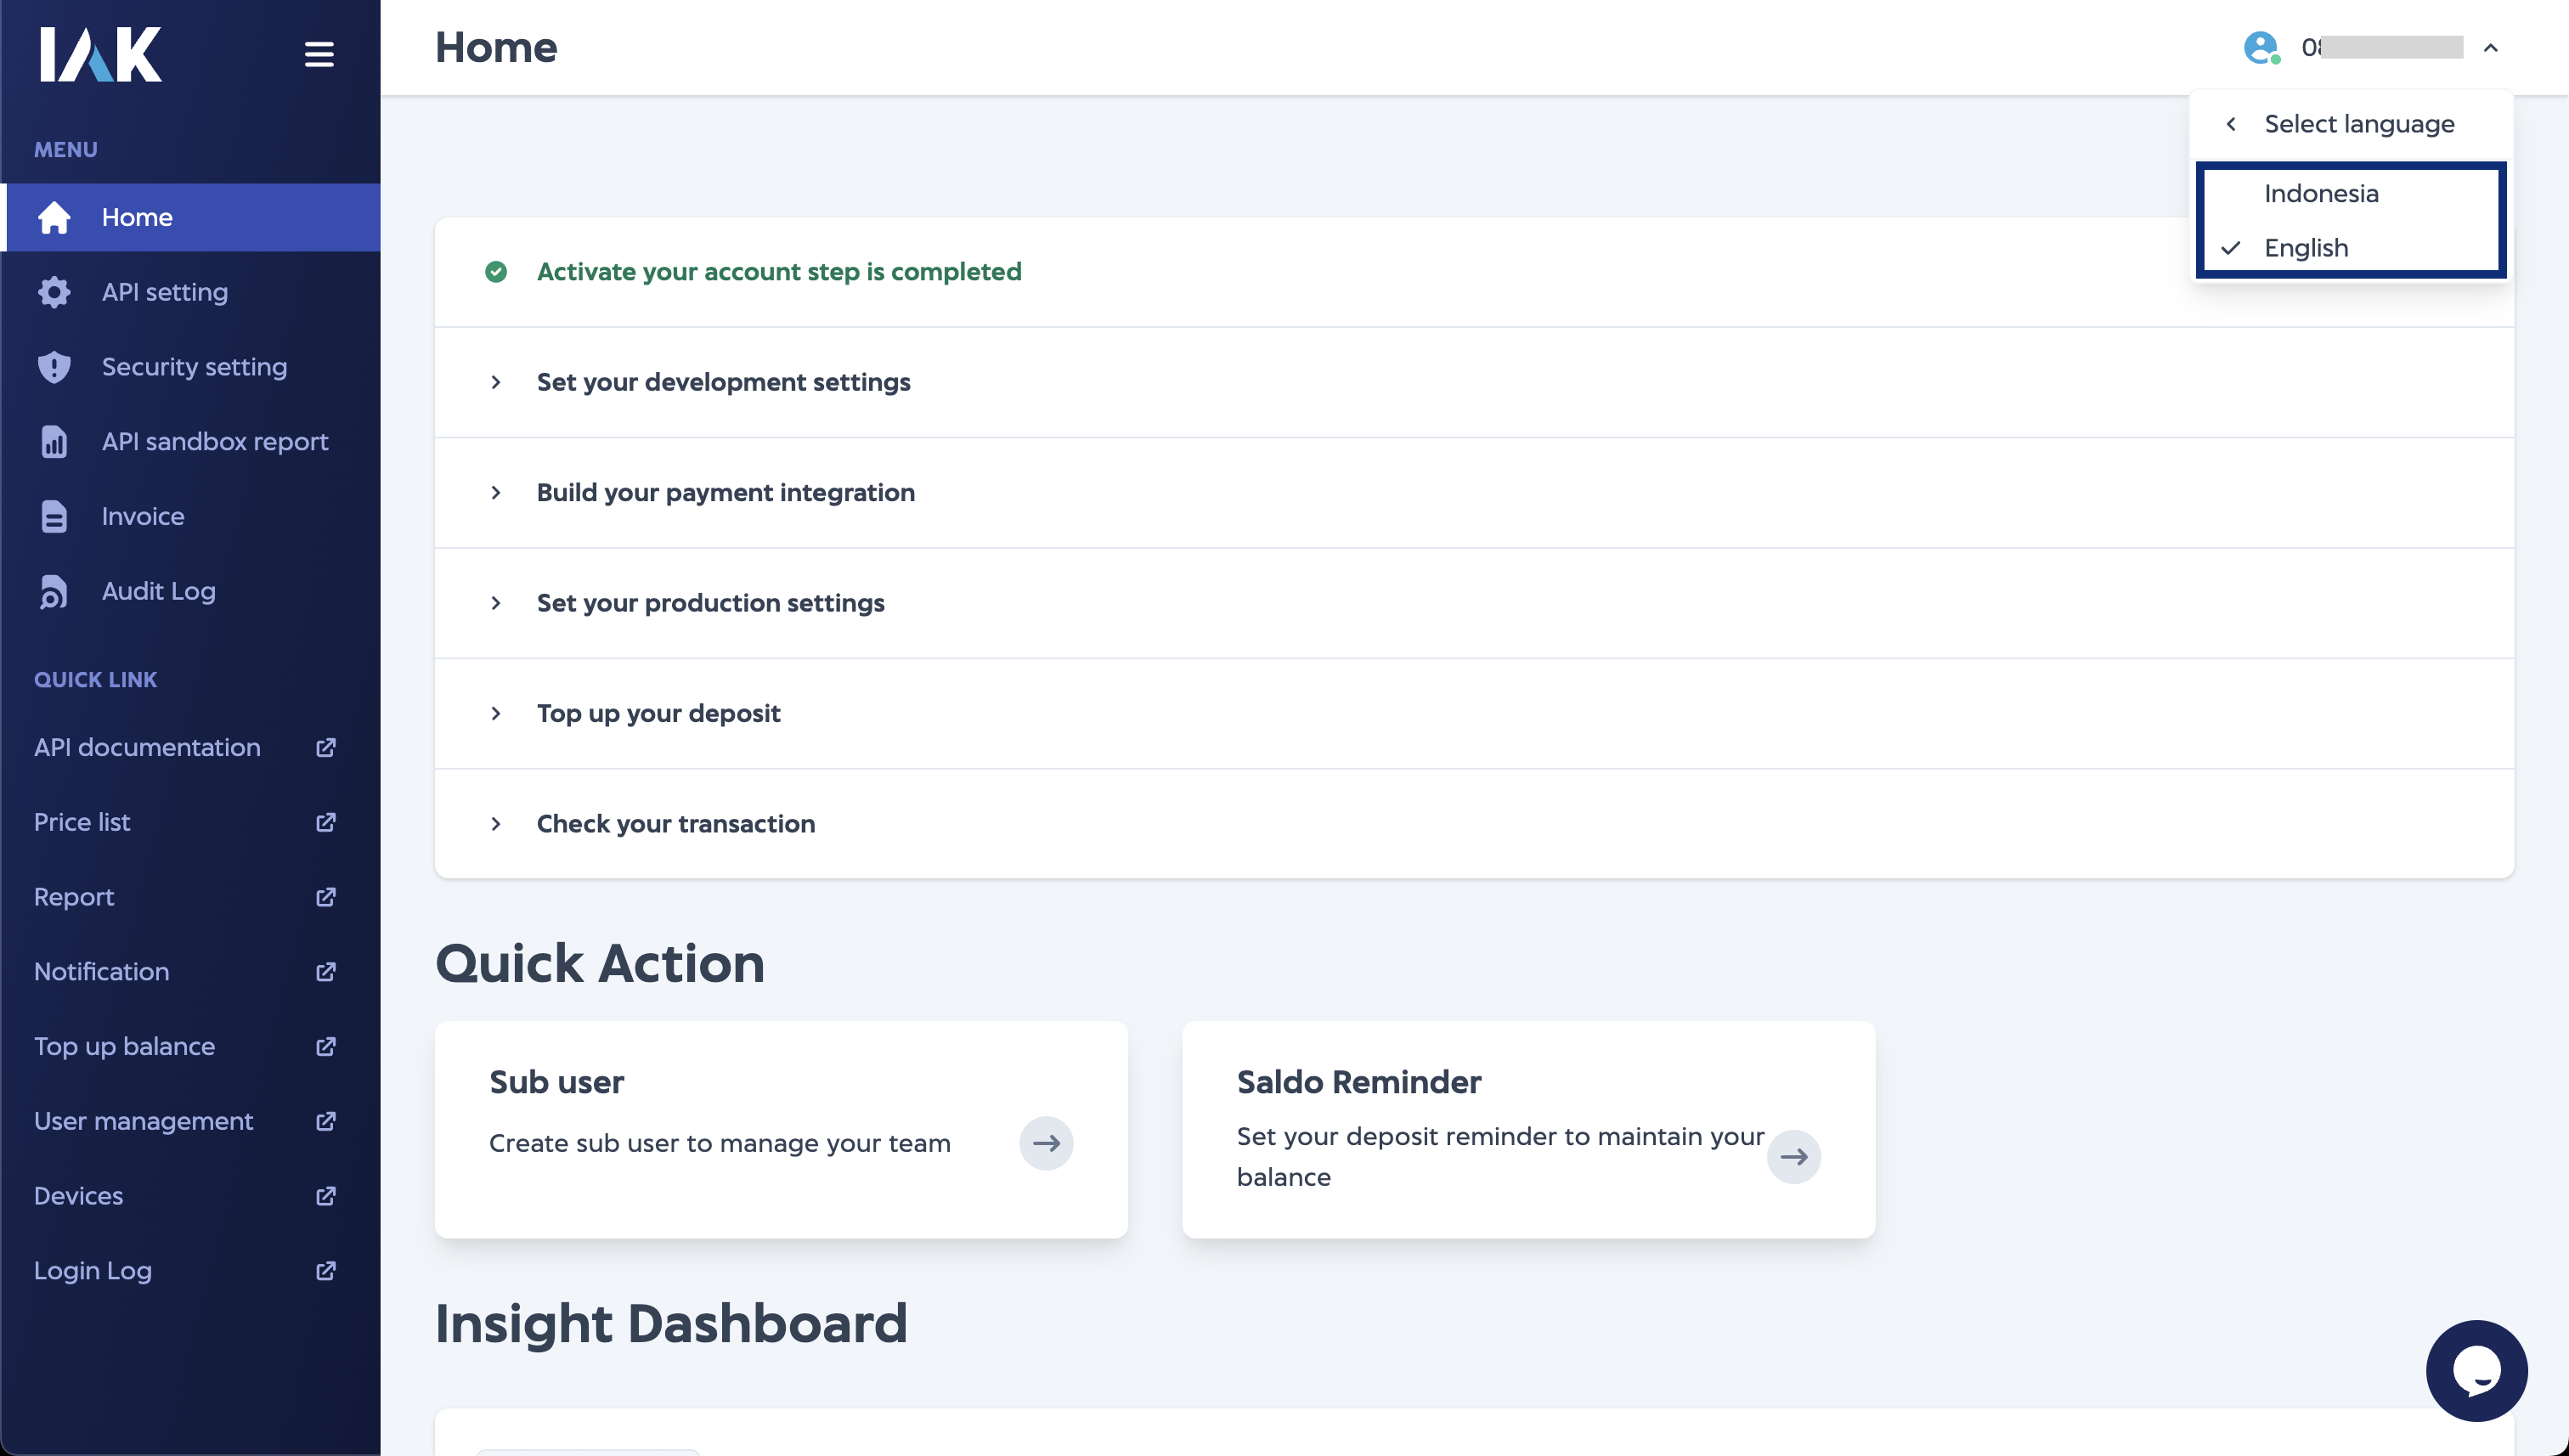Click the Saldo Reminder arrow button
This screenshot has height=1456, width=2569.
point(1793,1157)
